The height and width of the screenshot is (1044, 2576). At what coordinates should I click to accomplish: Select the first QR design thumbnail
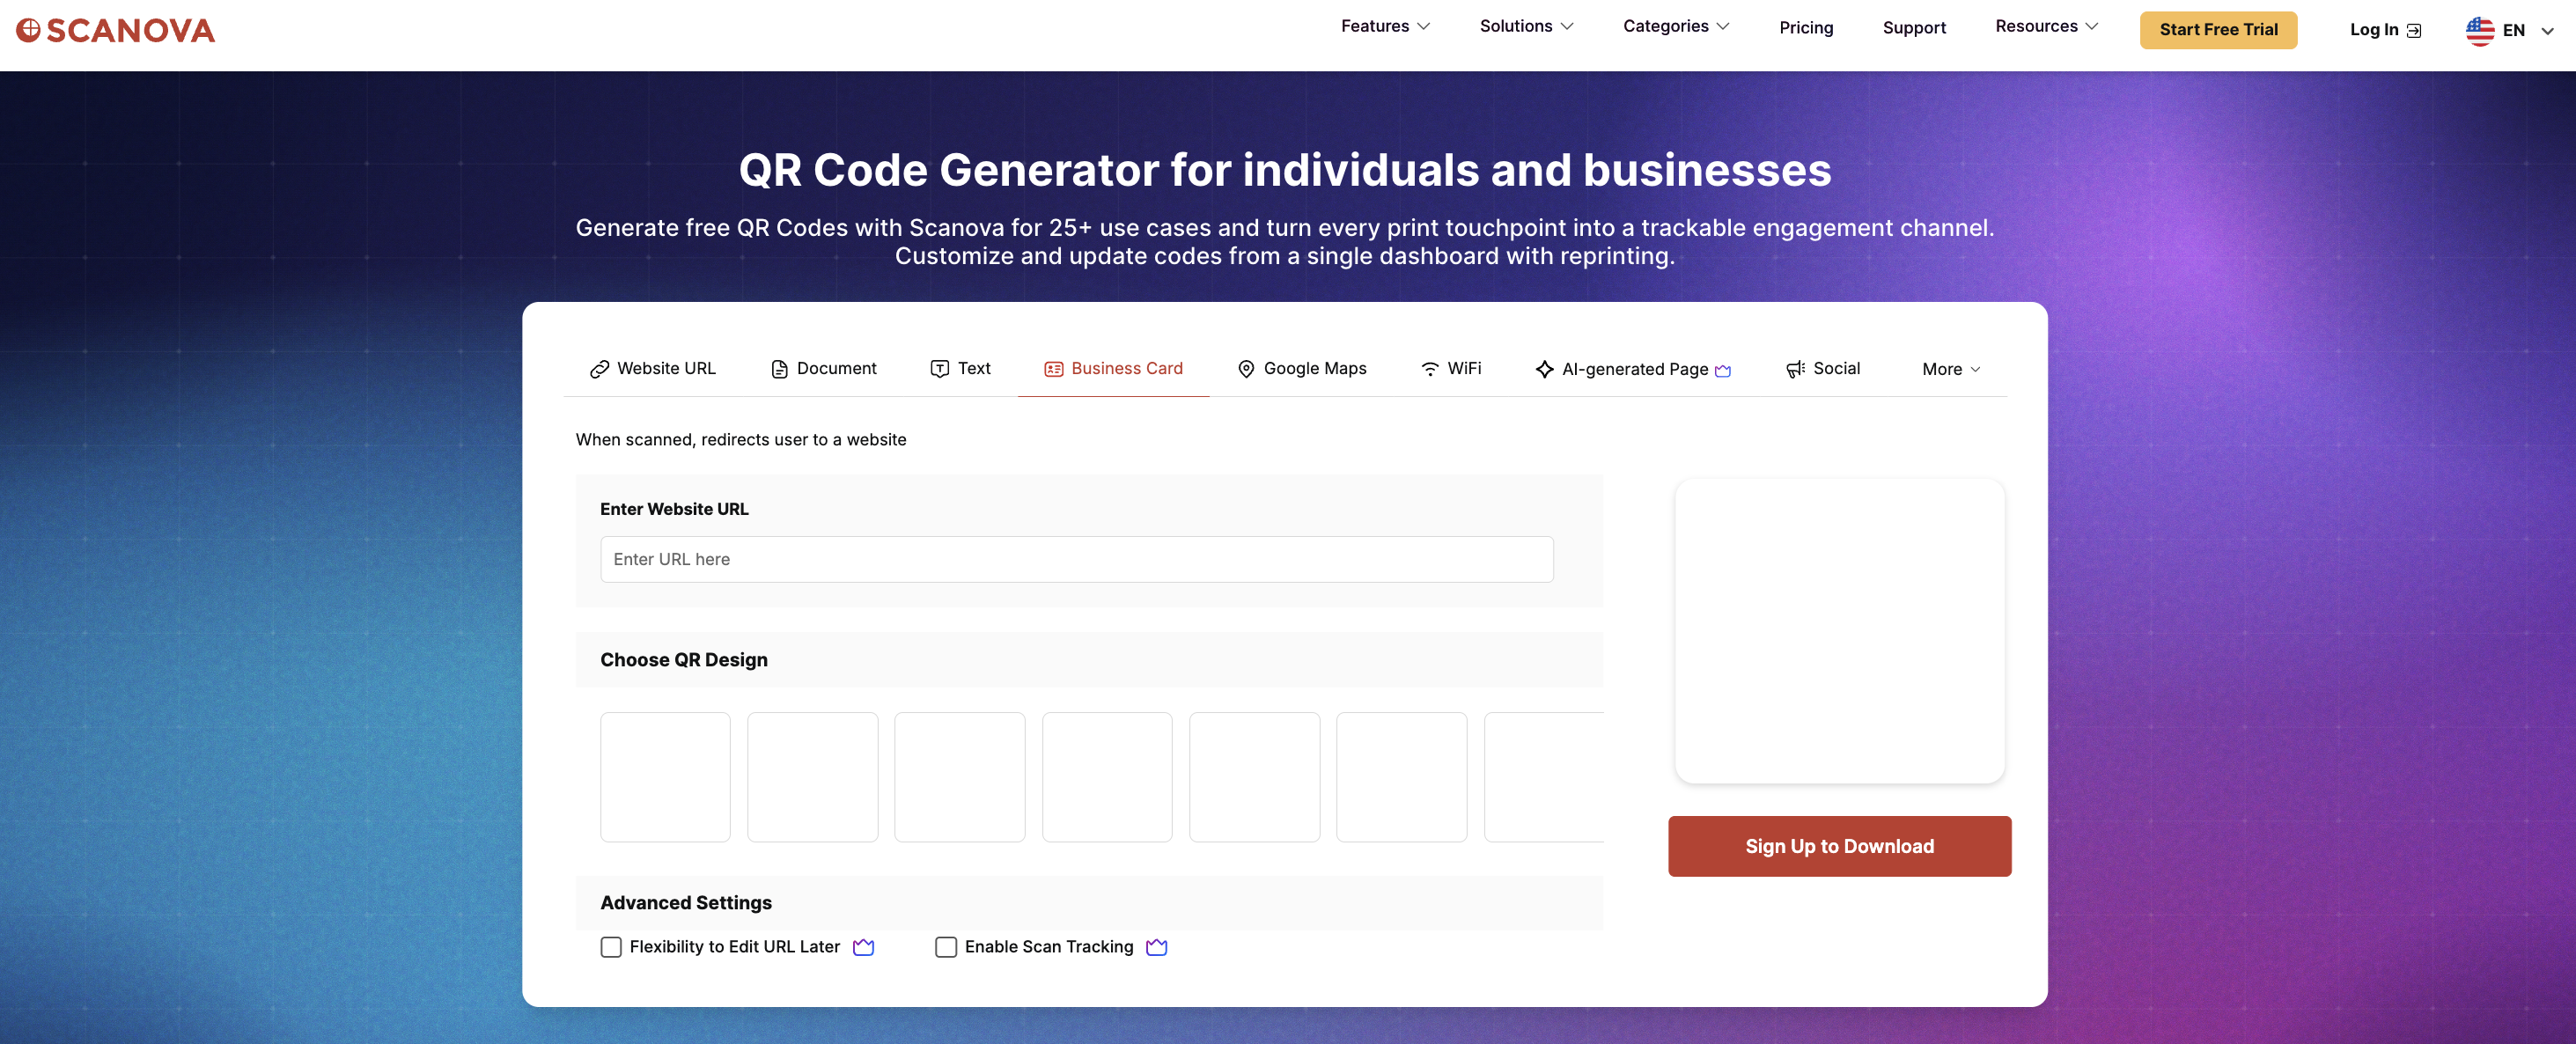coord(665,777)
